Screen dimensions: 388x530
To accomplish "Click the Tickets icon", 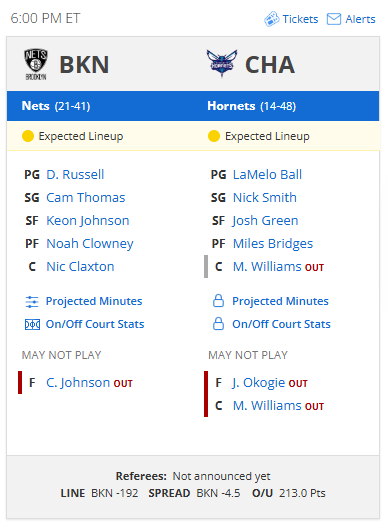I will (271, 19).
